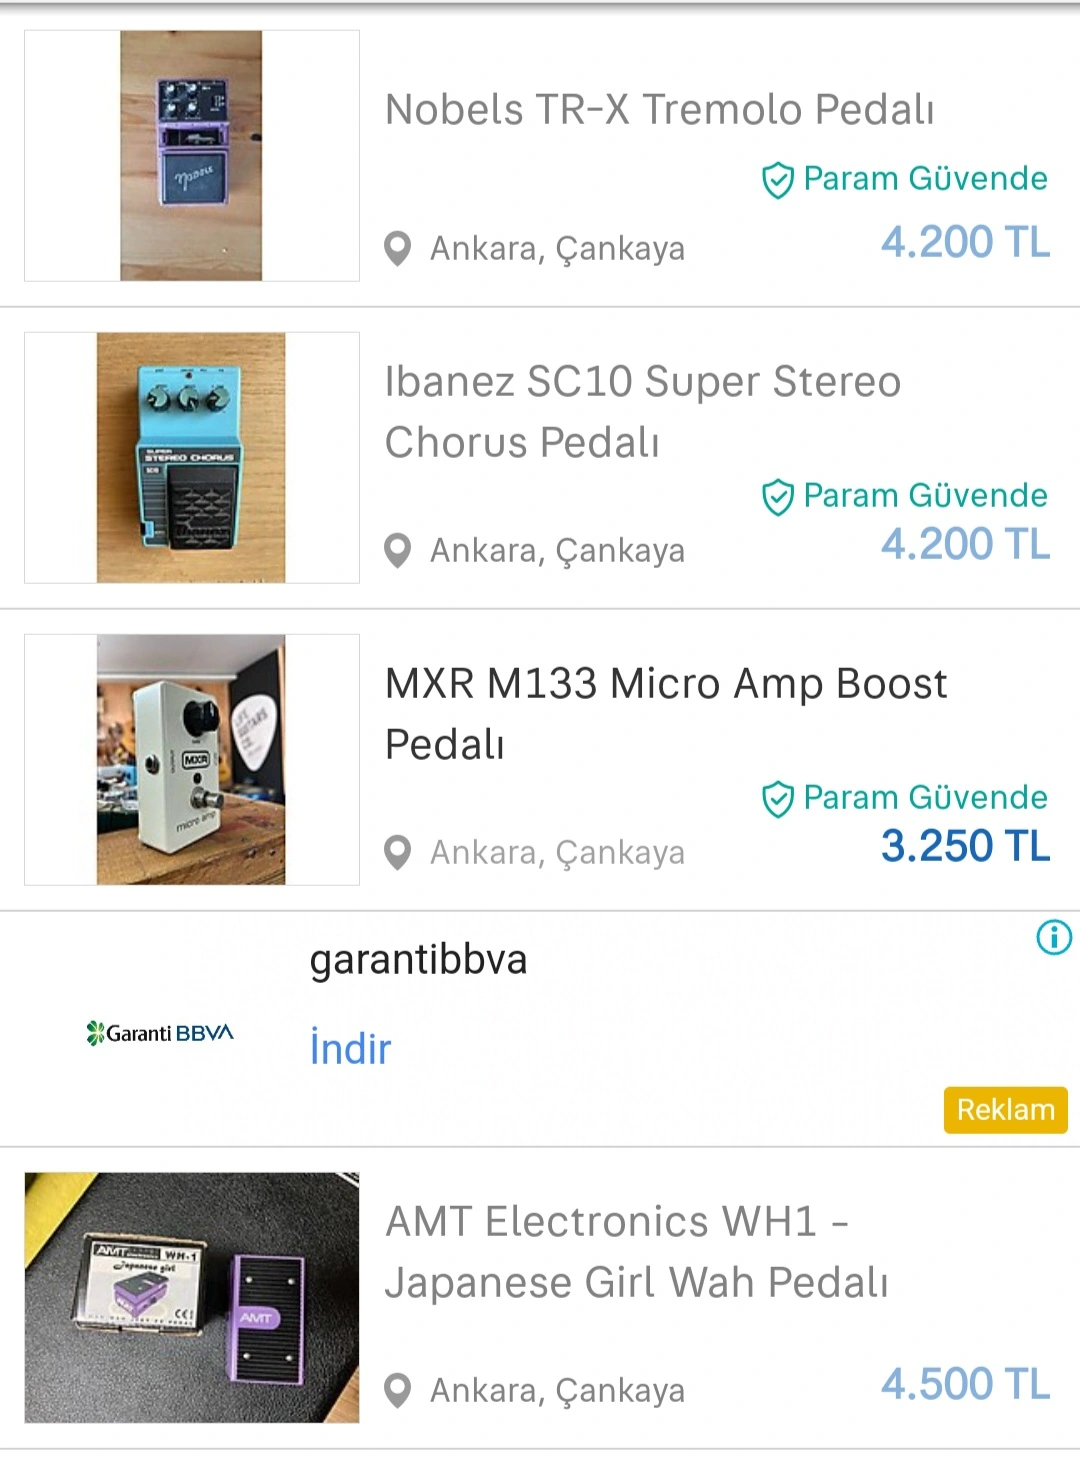Tap the İndir download link
The image size is (1080, 1461).
tap(350, 1049)
